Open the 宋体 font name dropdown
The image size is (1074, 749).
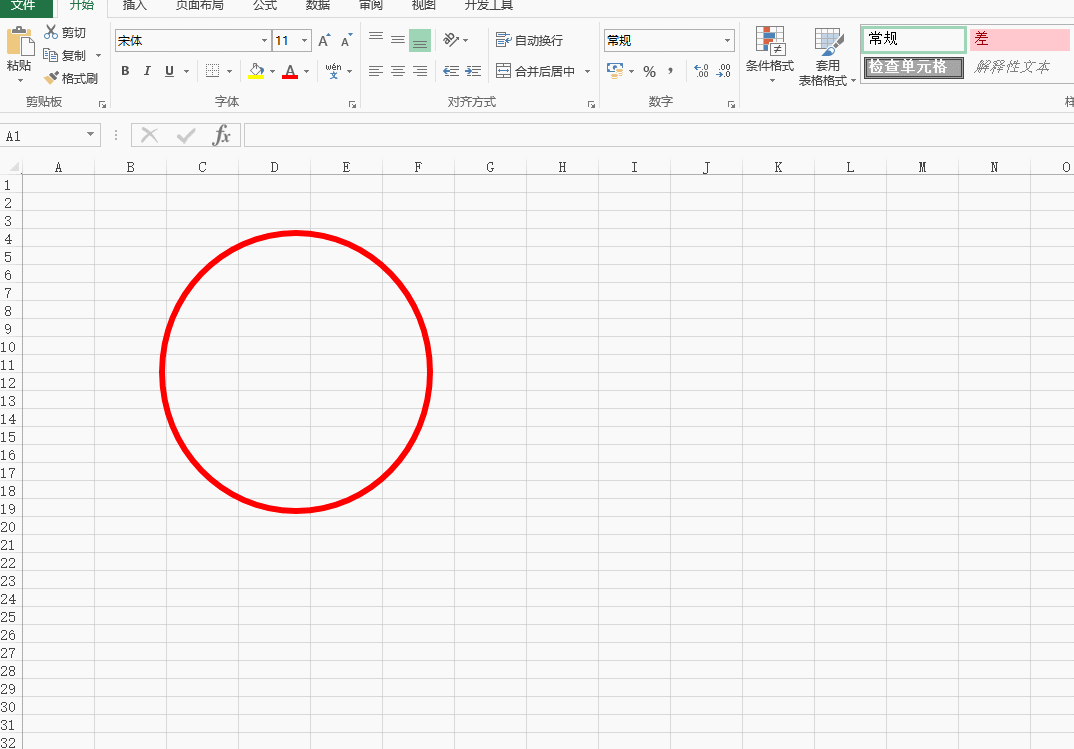coord(265,41)
